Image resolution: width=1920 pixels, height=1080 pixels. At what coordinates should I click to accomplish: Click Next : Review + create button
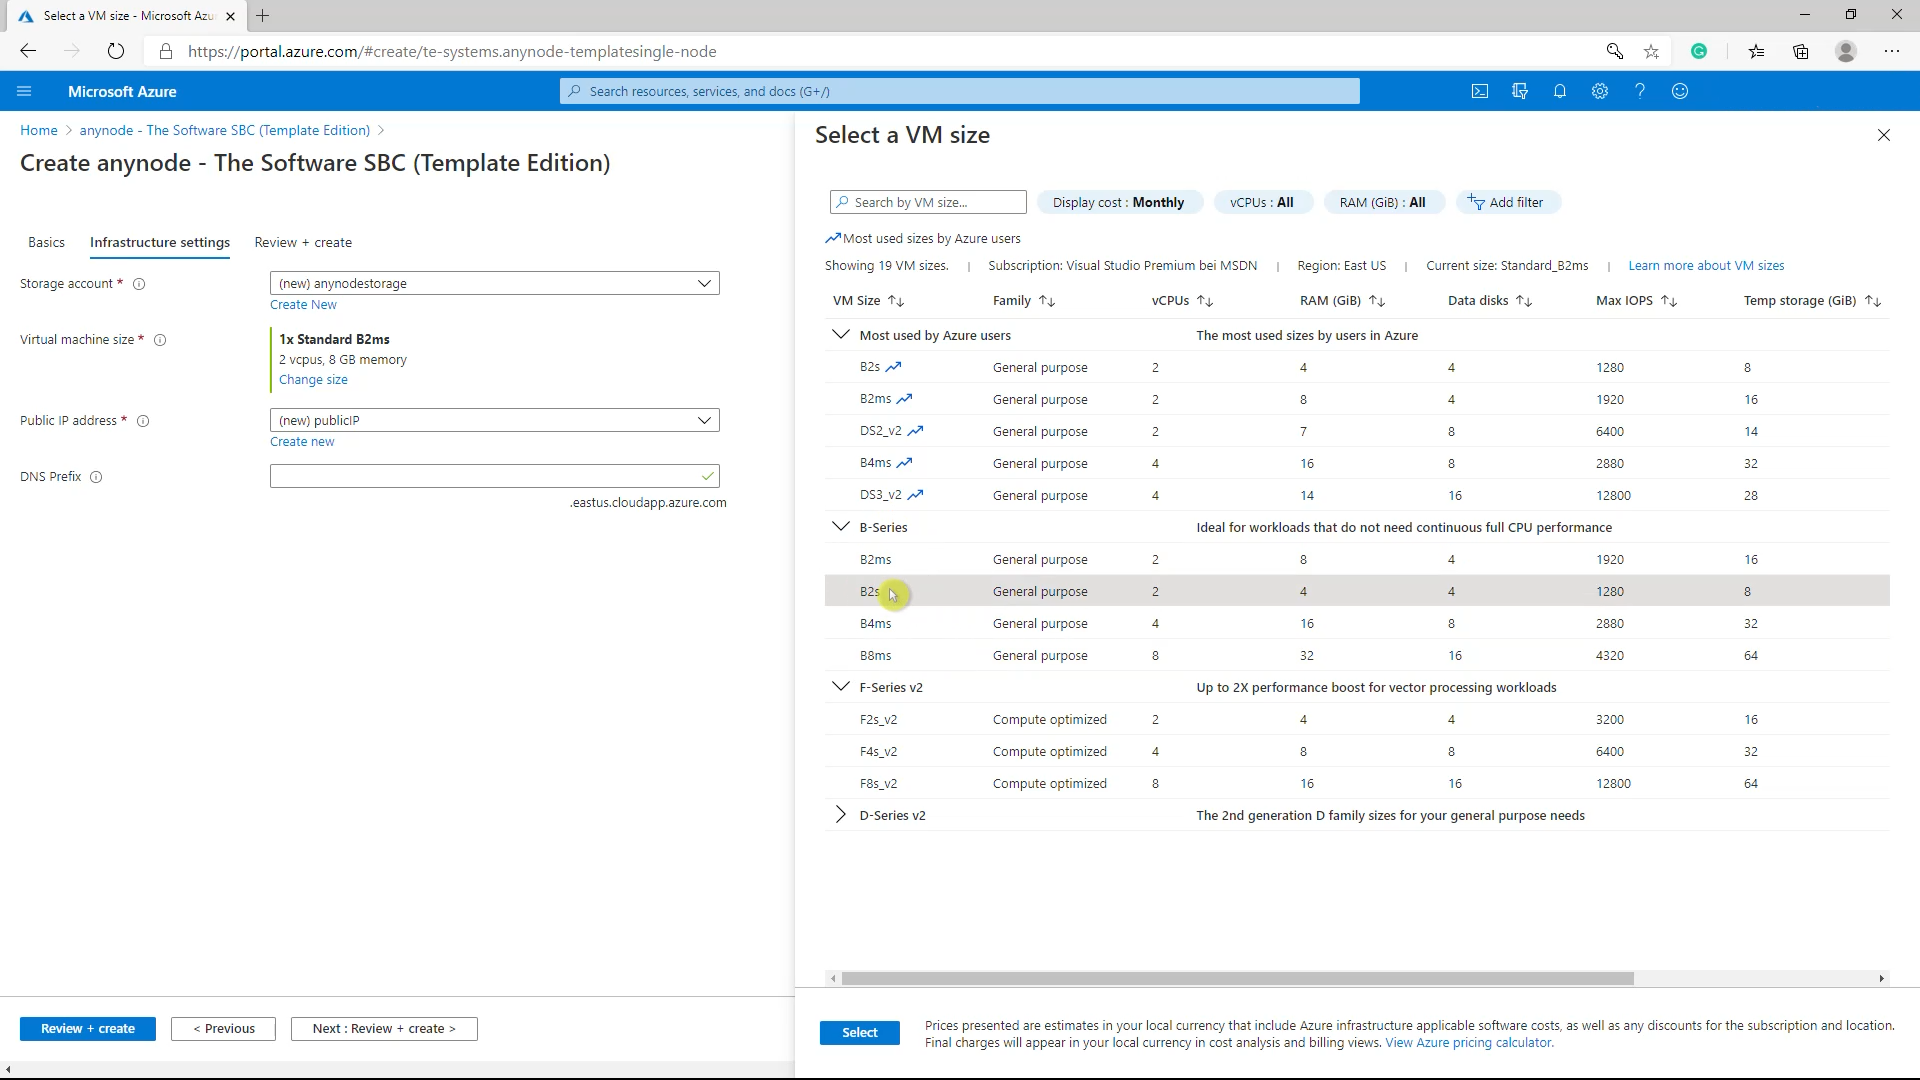point(384,1028)
